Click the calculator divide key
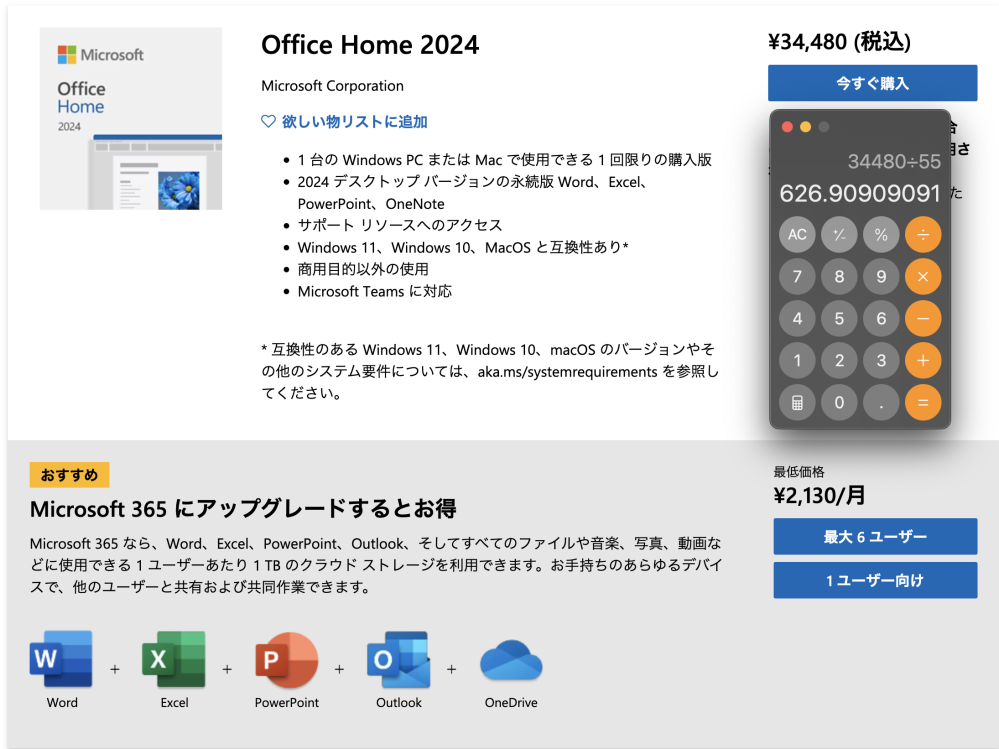The width and height of the screenshot is (999, 749). coord(923,234)
